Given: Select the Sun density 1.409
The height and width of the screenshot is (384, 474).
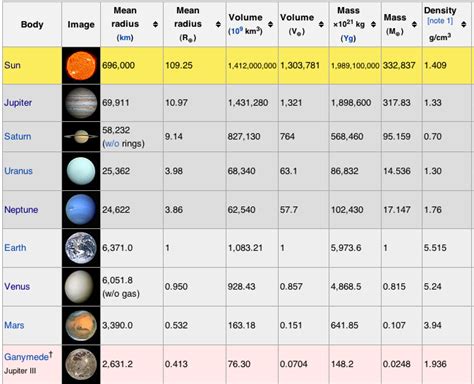Looking at the screenshot, I should point(435,65).
